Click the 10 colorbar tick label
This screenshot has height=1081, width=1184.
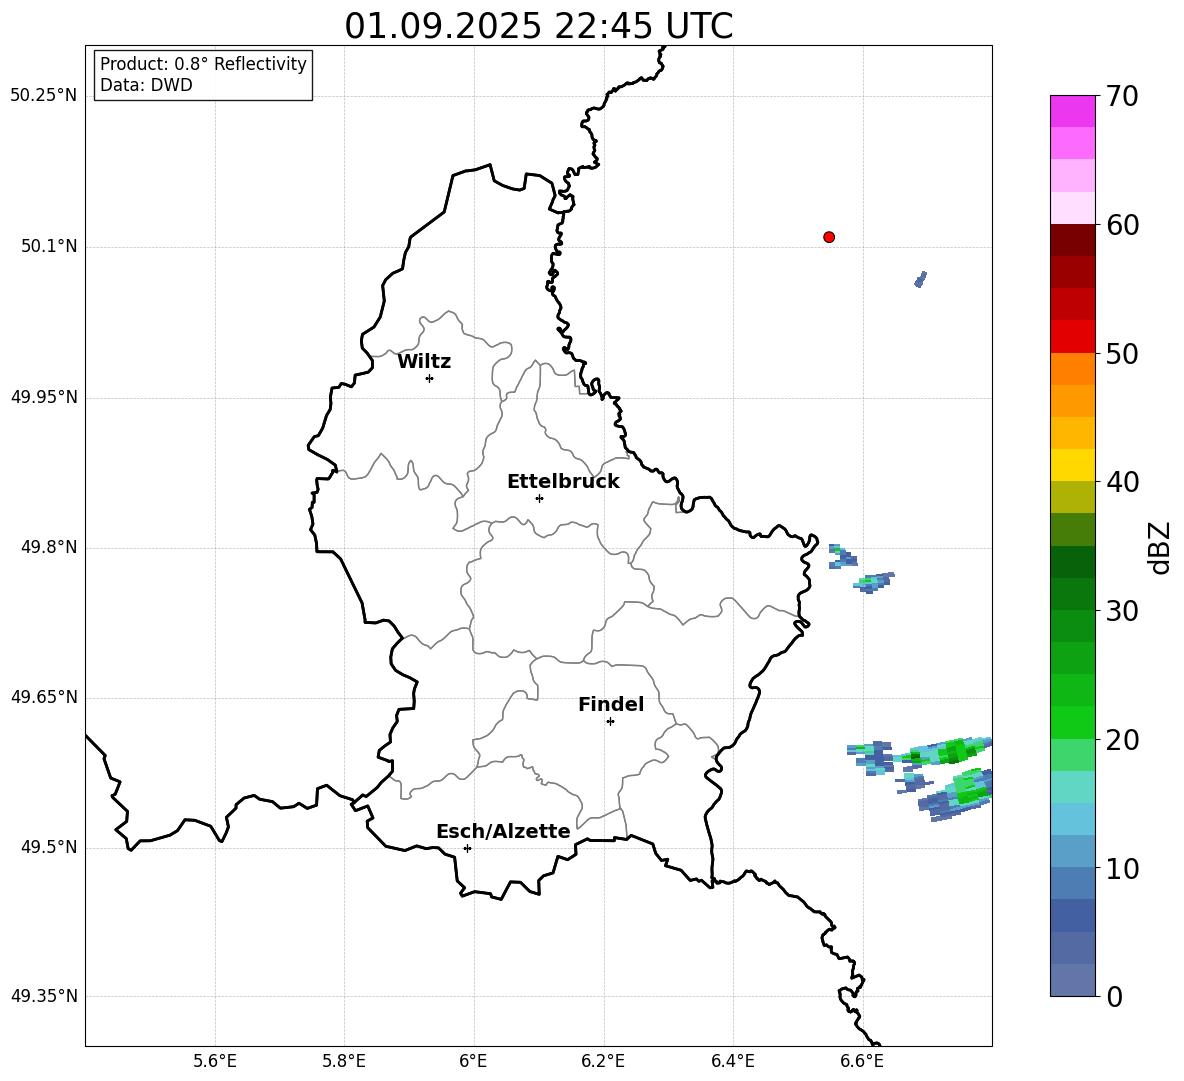point(1122,868)
